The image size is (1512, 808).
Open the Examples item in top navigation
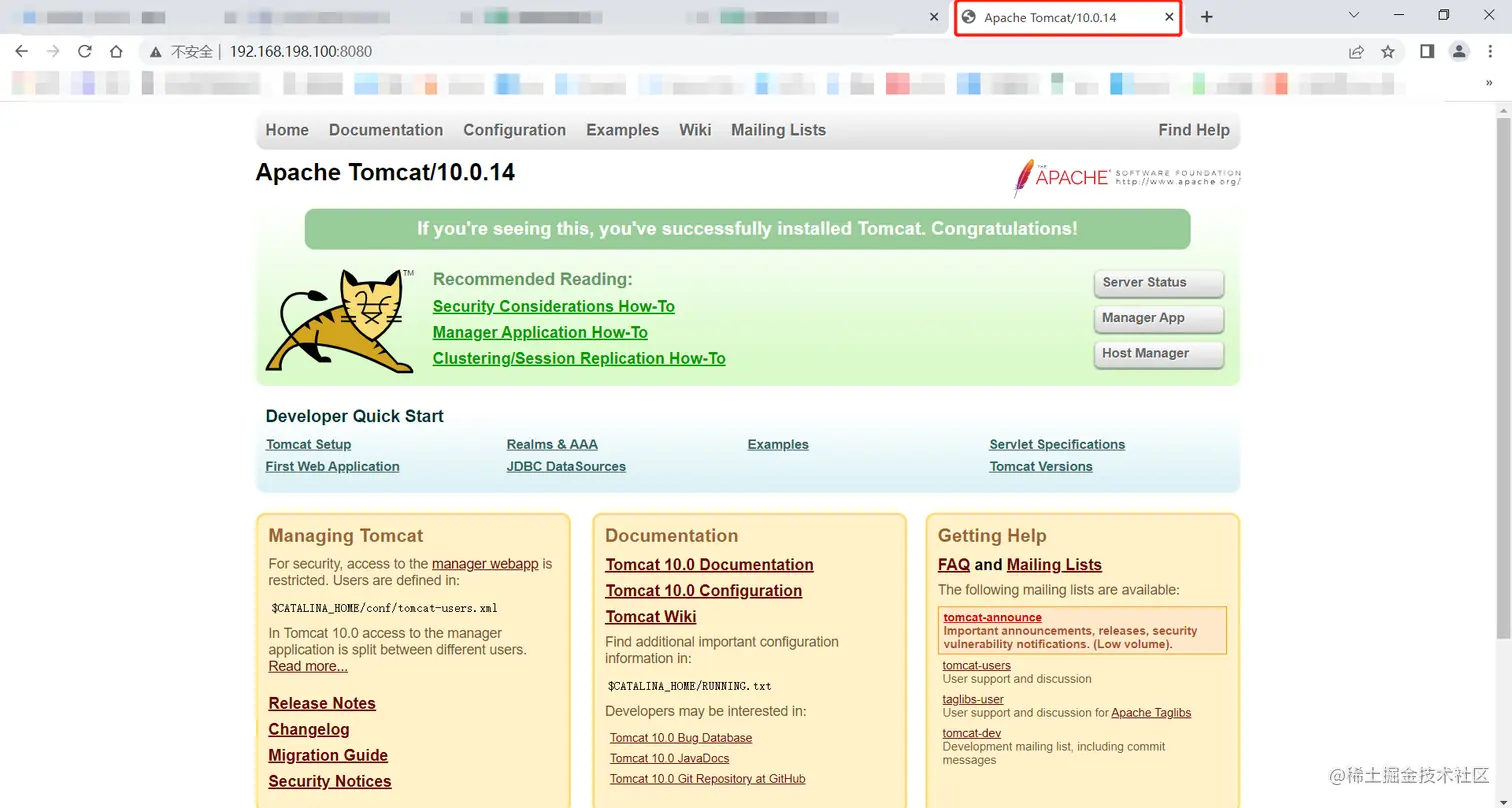[x=623, y=130]
